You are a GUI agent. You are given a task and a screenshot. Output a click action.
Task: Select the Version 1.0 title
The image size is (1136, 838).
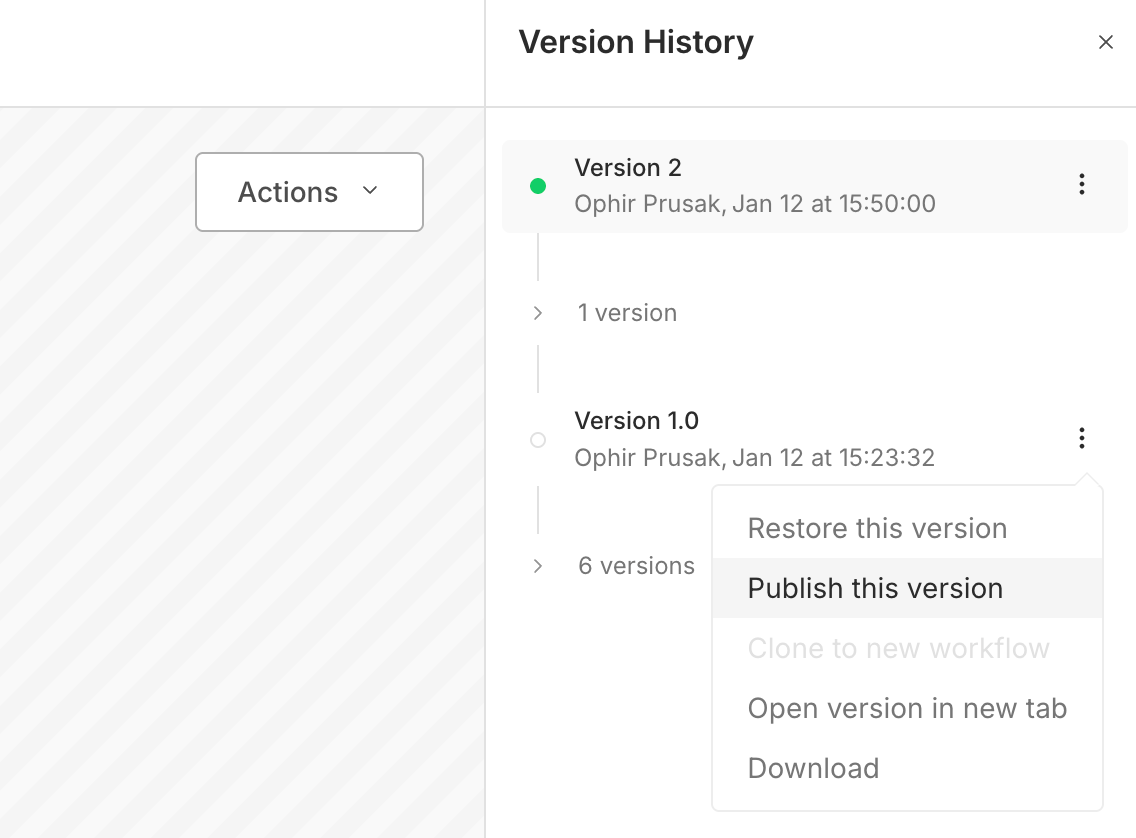[636, 420]
